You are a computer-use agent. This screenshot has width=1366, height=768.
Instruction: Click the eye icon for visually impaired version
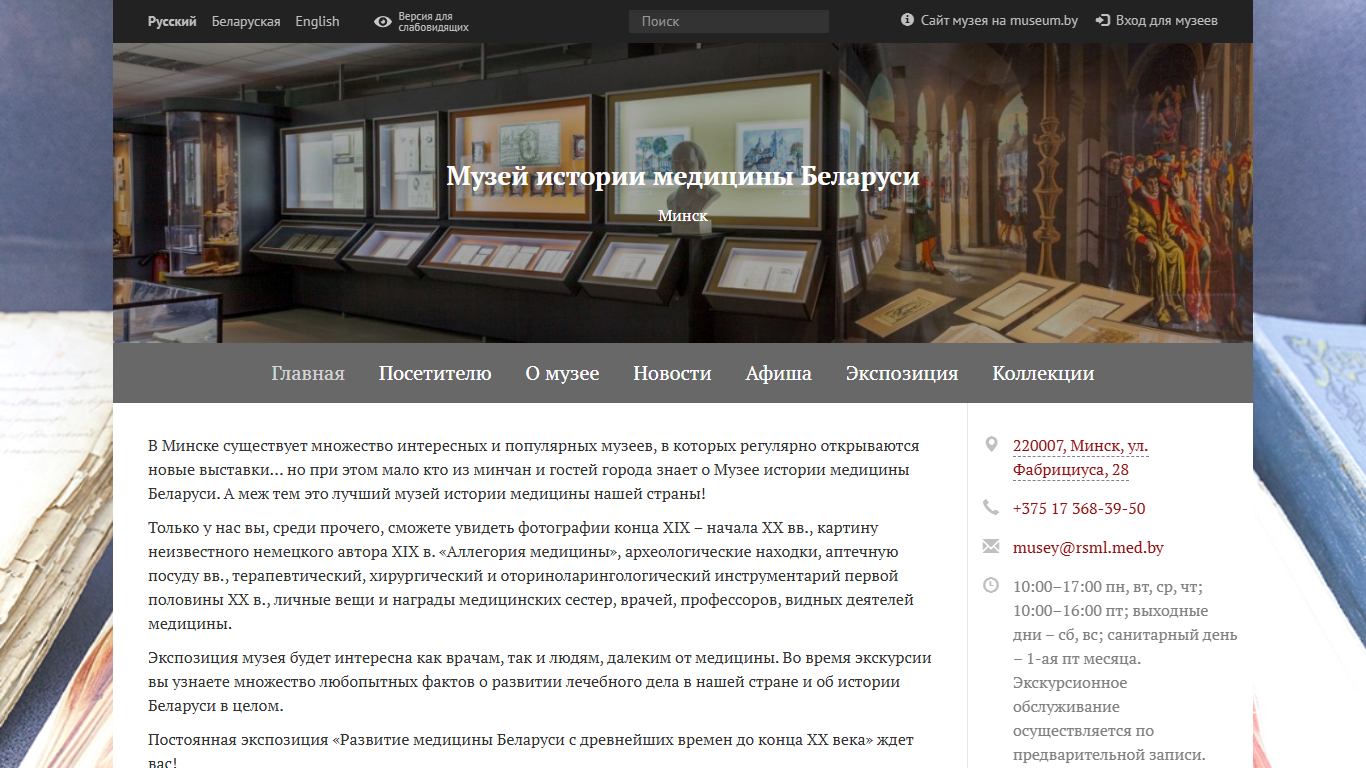[x=383, y=21]
